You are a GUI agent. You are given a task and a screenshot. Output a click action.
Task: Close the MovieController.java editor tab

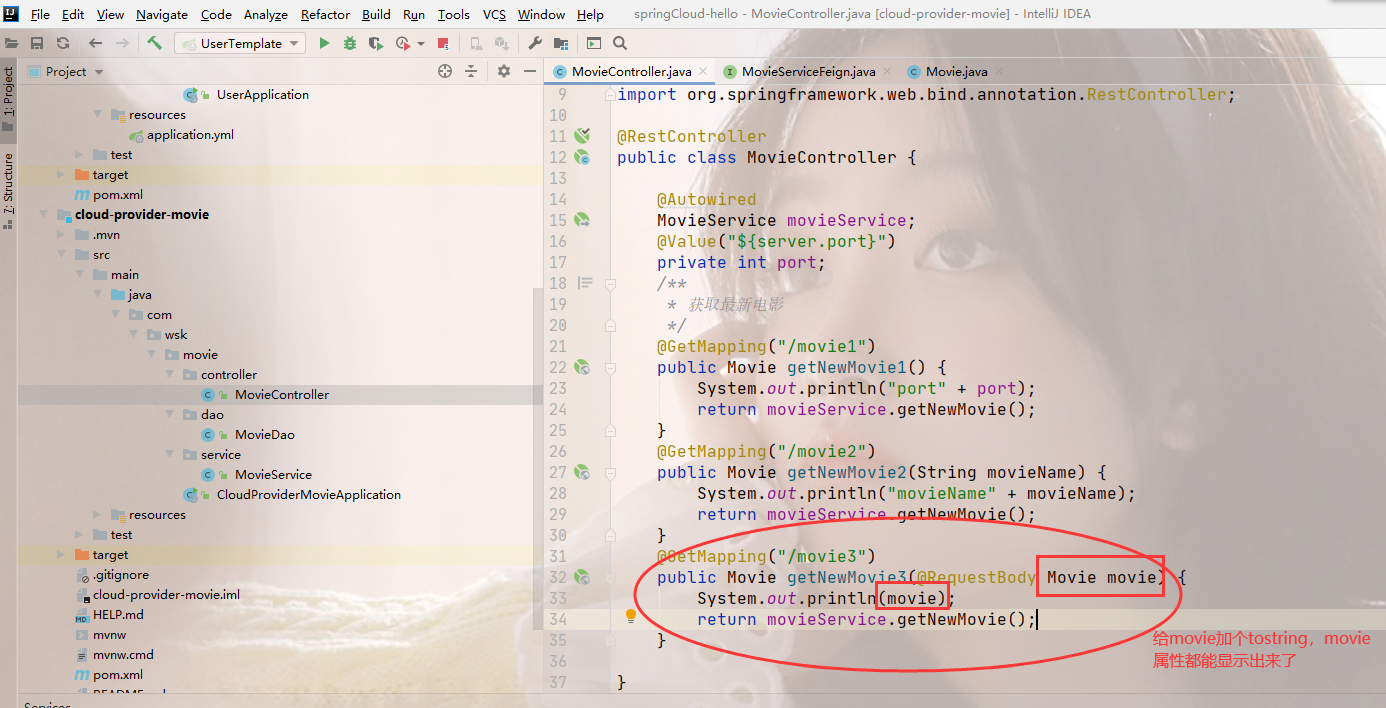click(703, 71)
